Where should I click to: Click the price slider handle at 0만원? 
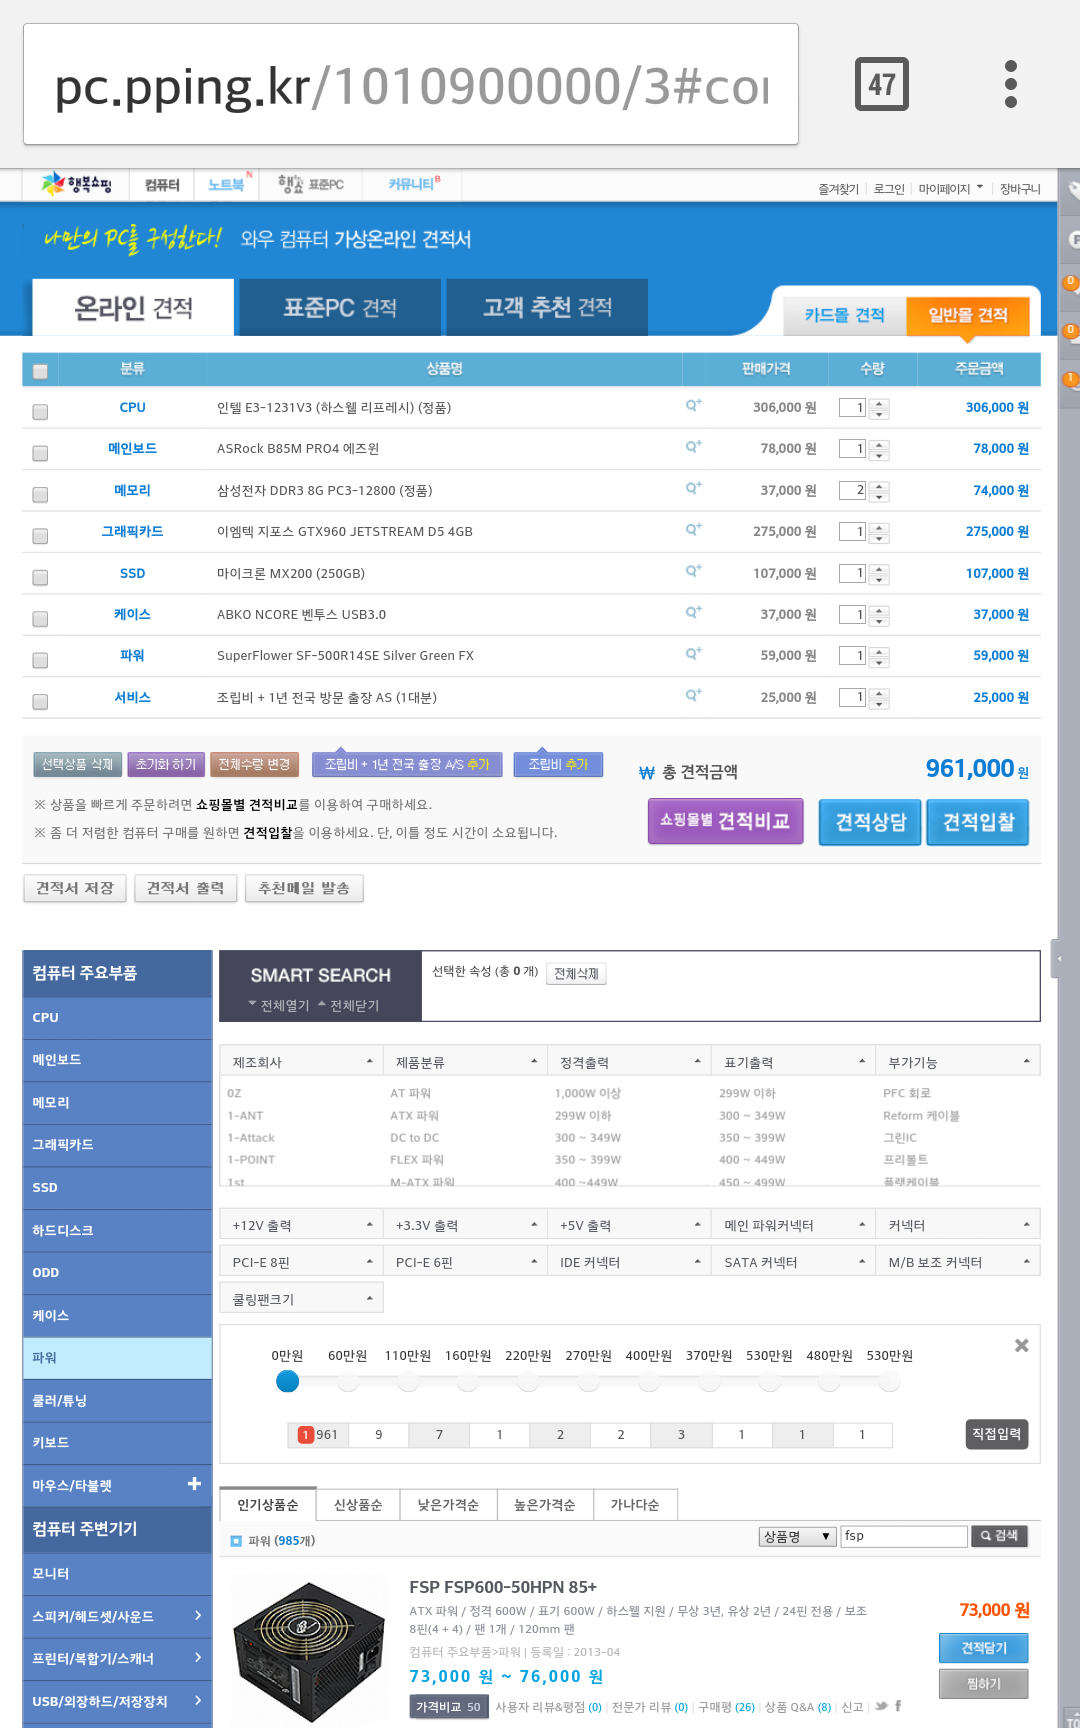coord(287,1381)
